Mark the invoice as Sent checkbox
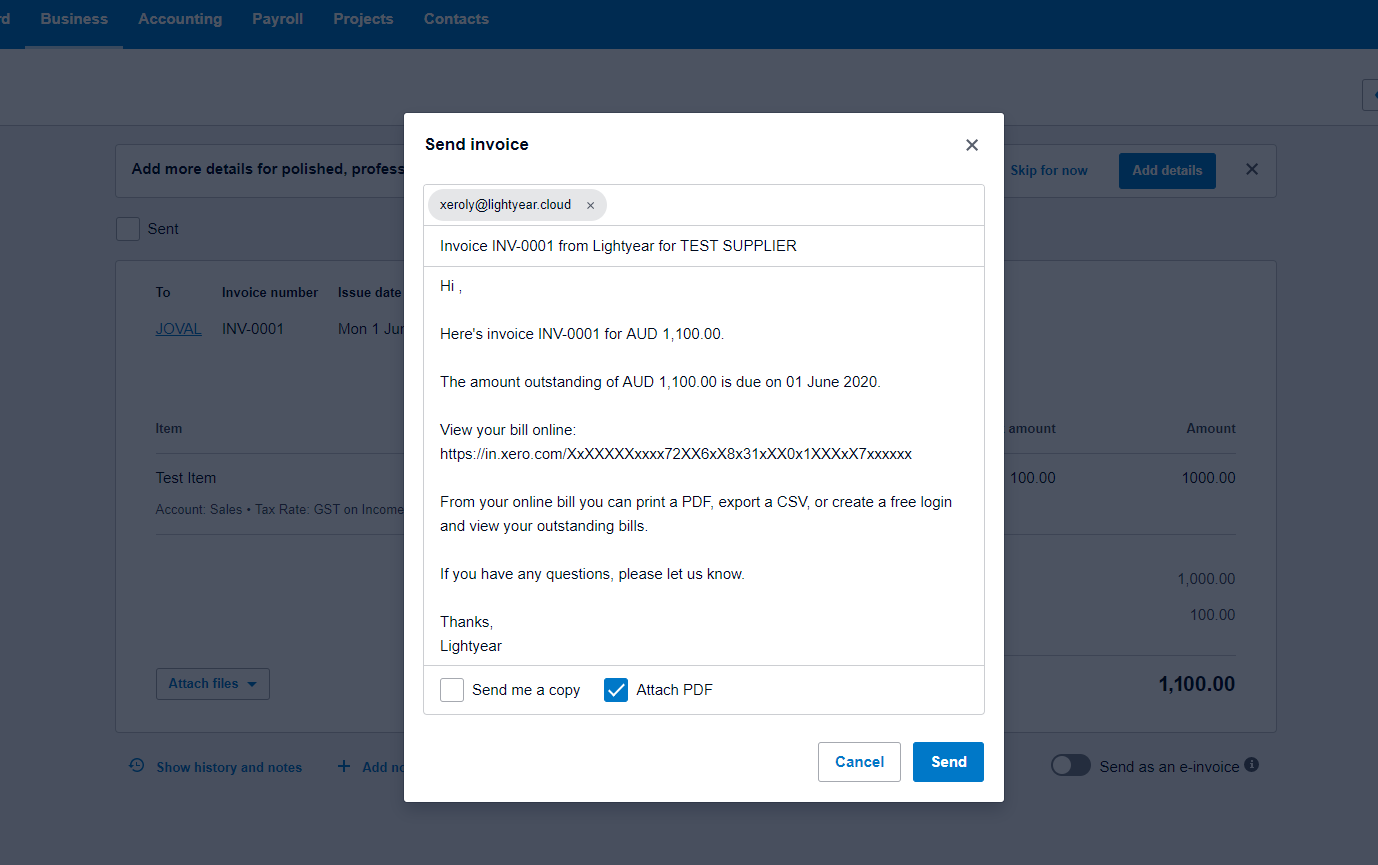Screen dimensions: 1378x865 [128, 229]
